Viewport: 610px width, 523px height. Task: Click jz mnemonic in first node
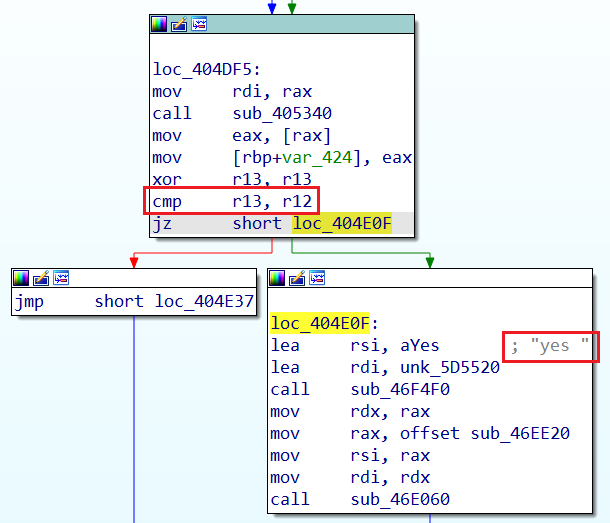point(162,224)
